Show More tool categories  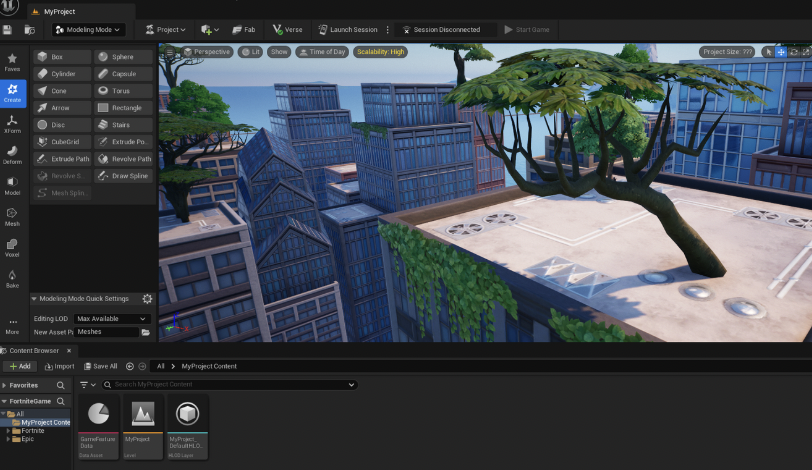(12, 327)
